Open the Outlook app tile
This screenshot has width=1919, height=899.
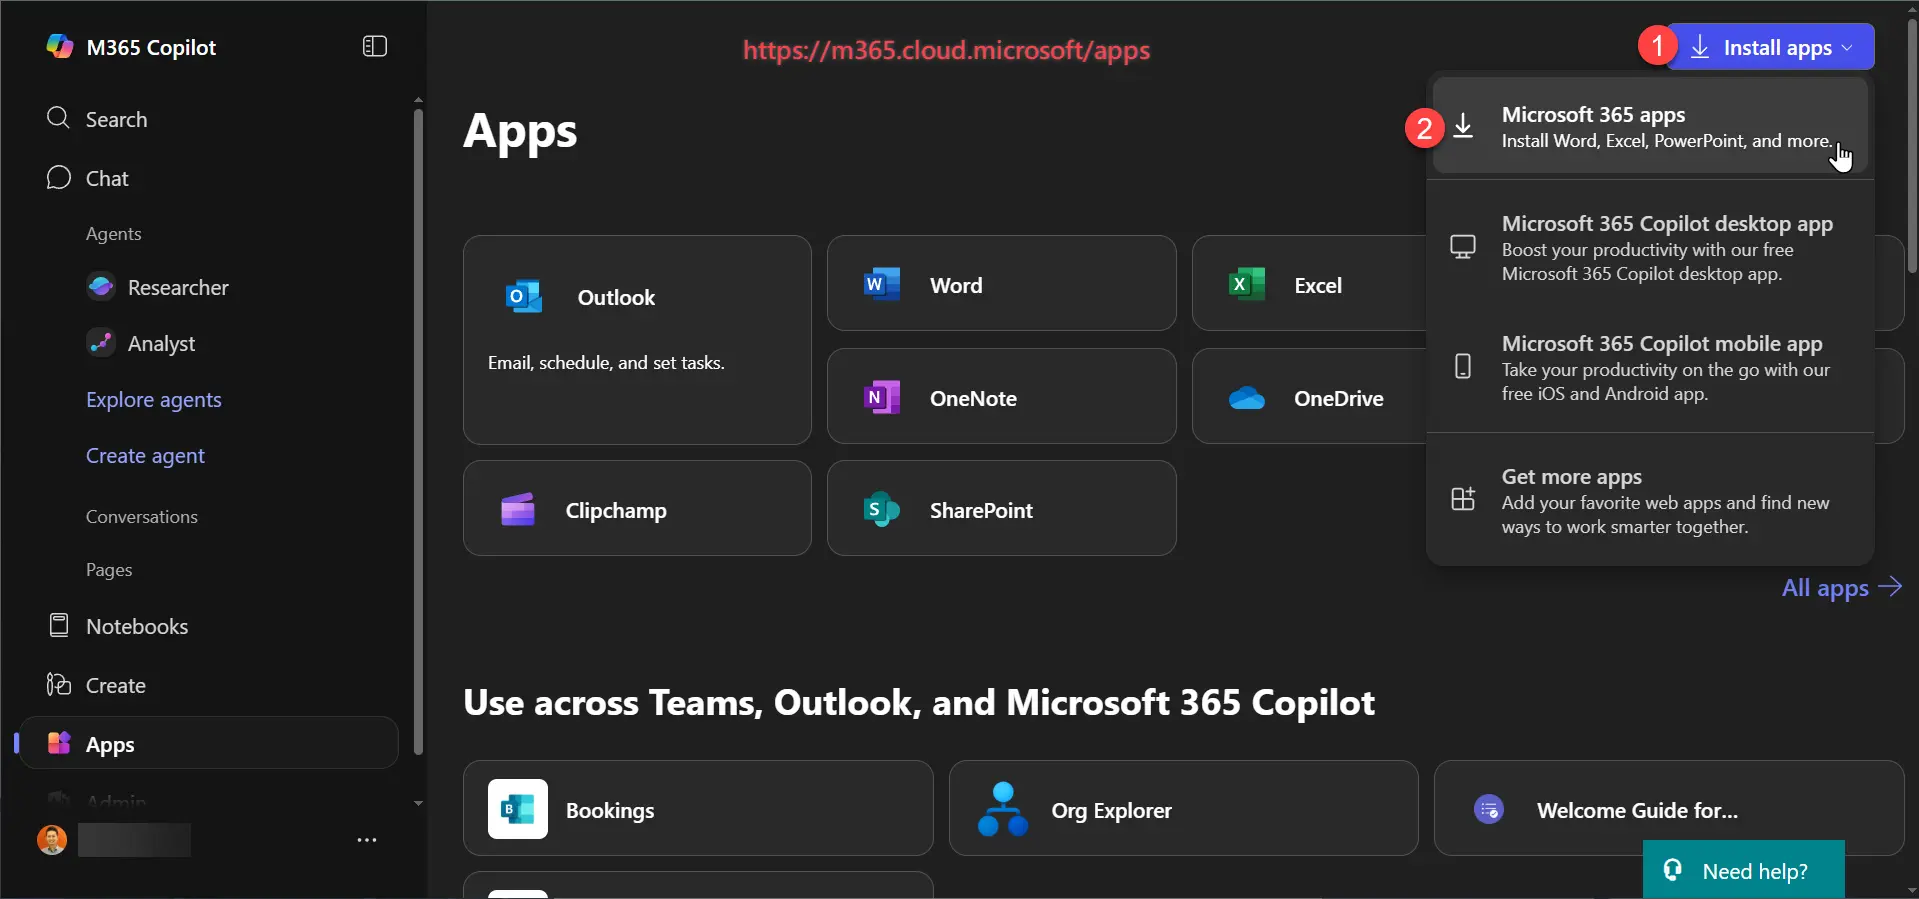[636, 339]
